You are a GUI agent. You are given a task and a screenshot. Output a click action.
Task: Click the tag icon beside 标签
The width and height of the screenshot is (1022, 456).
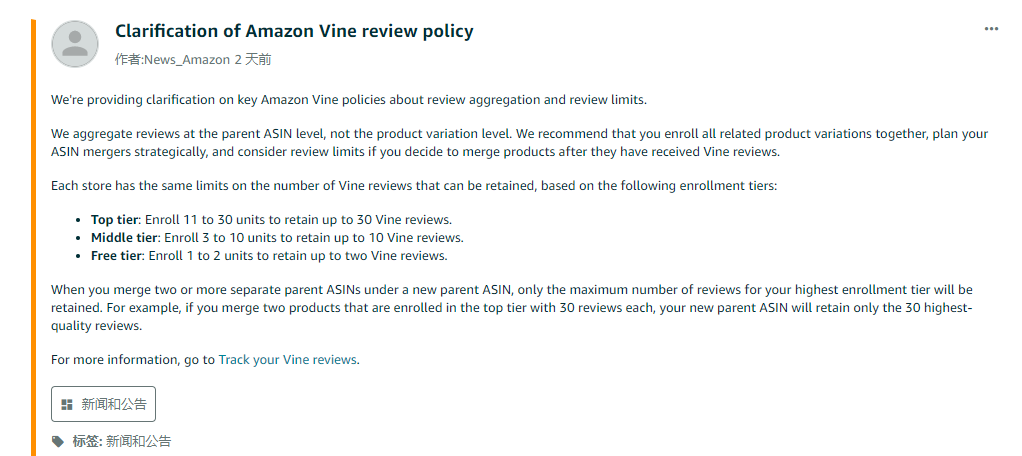(58, 441)
